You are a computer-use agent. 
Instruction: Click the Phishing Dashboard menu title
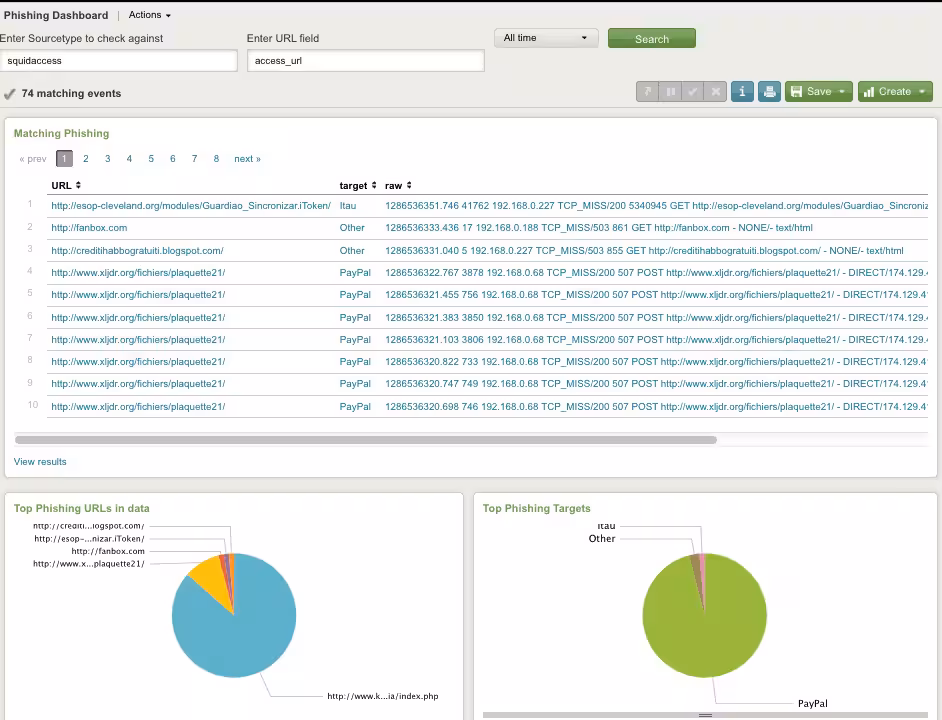click(55, 14)
